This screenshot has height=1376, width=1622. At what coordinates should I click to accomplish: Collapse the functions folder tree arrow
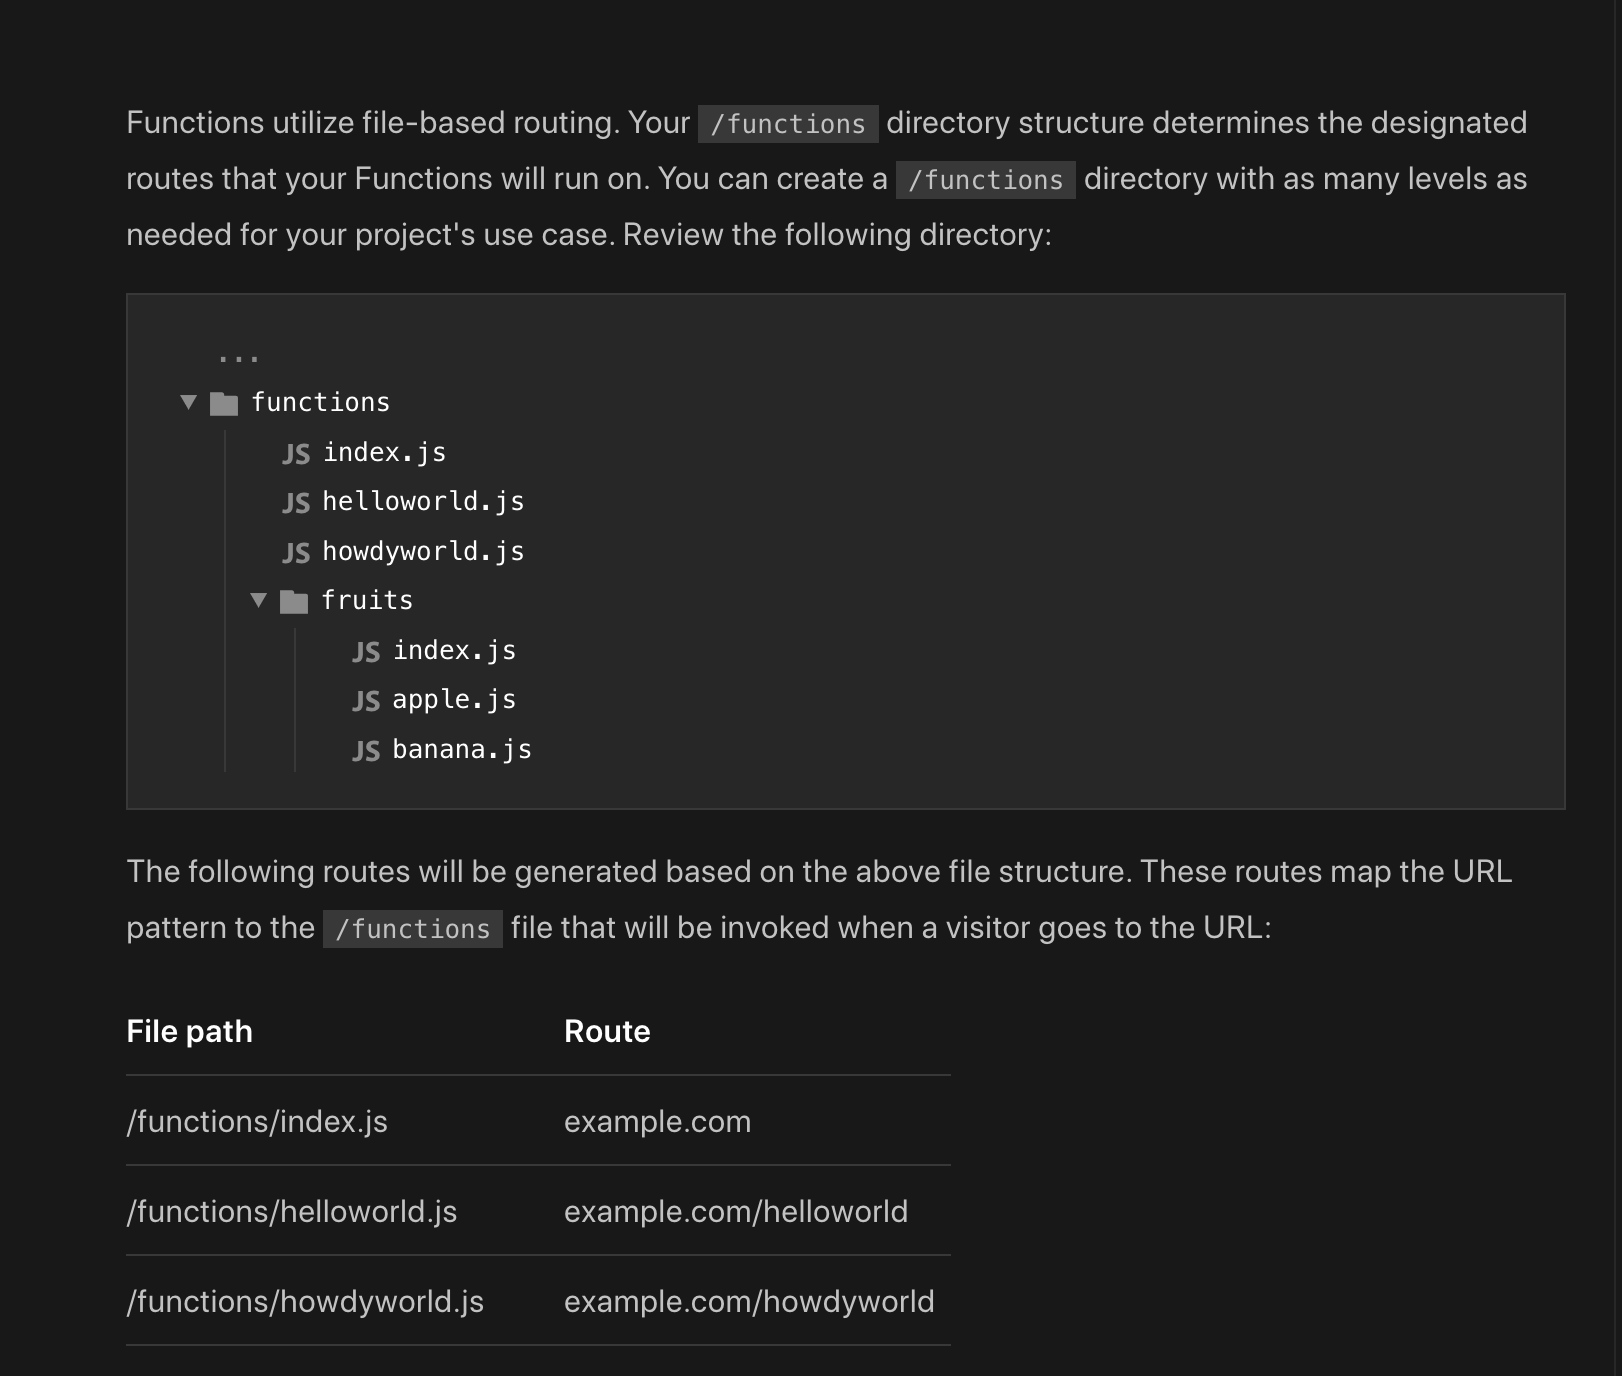pyautogui.click(x=188, y=402)
